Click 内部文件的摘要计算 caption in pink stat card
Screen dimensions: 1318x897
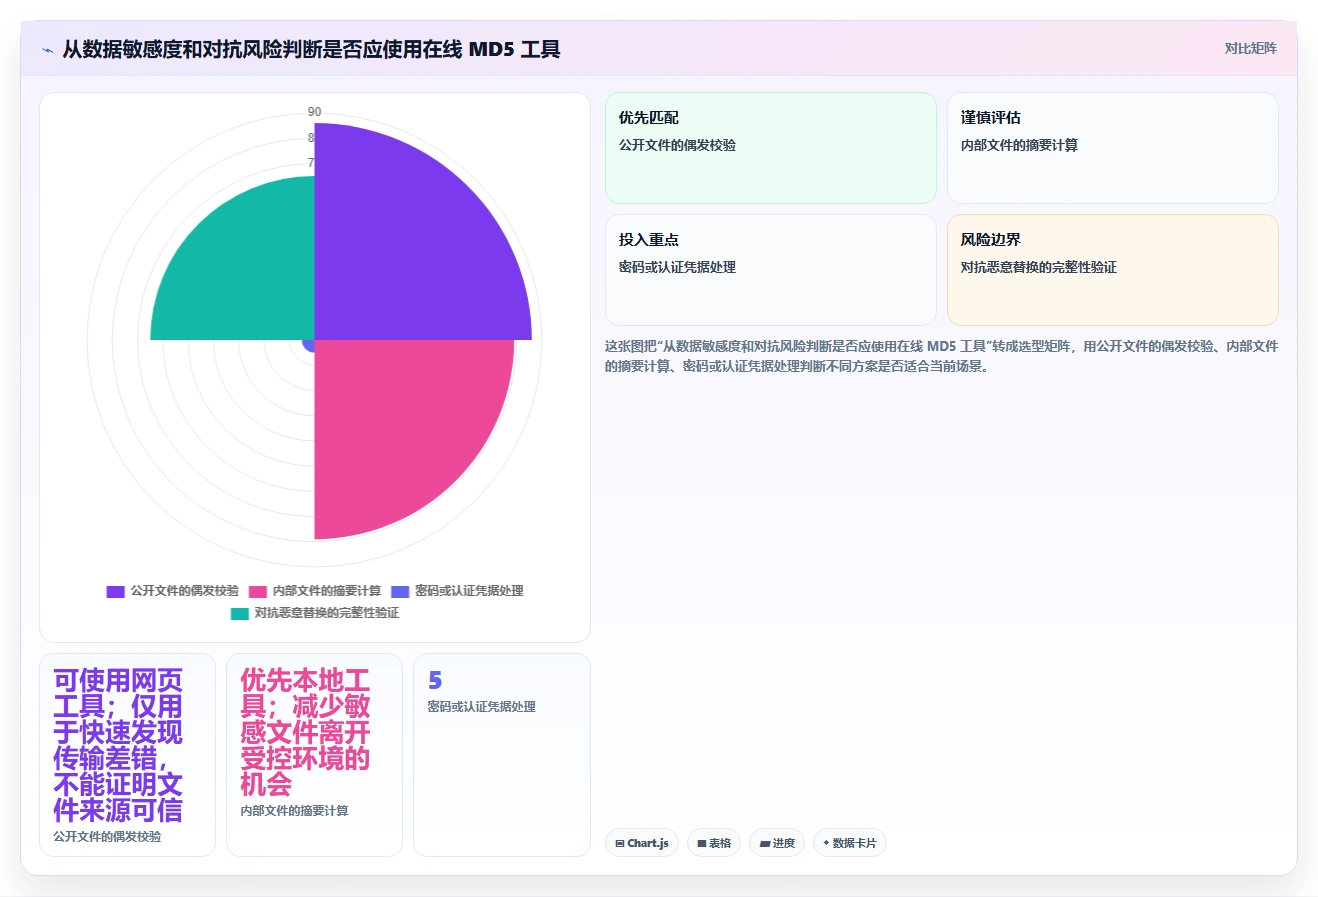coord(294,810)
